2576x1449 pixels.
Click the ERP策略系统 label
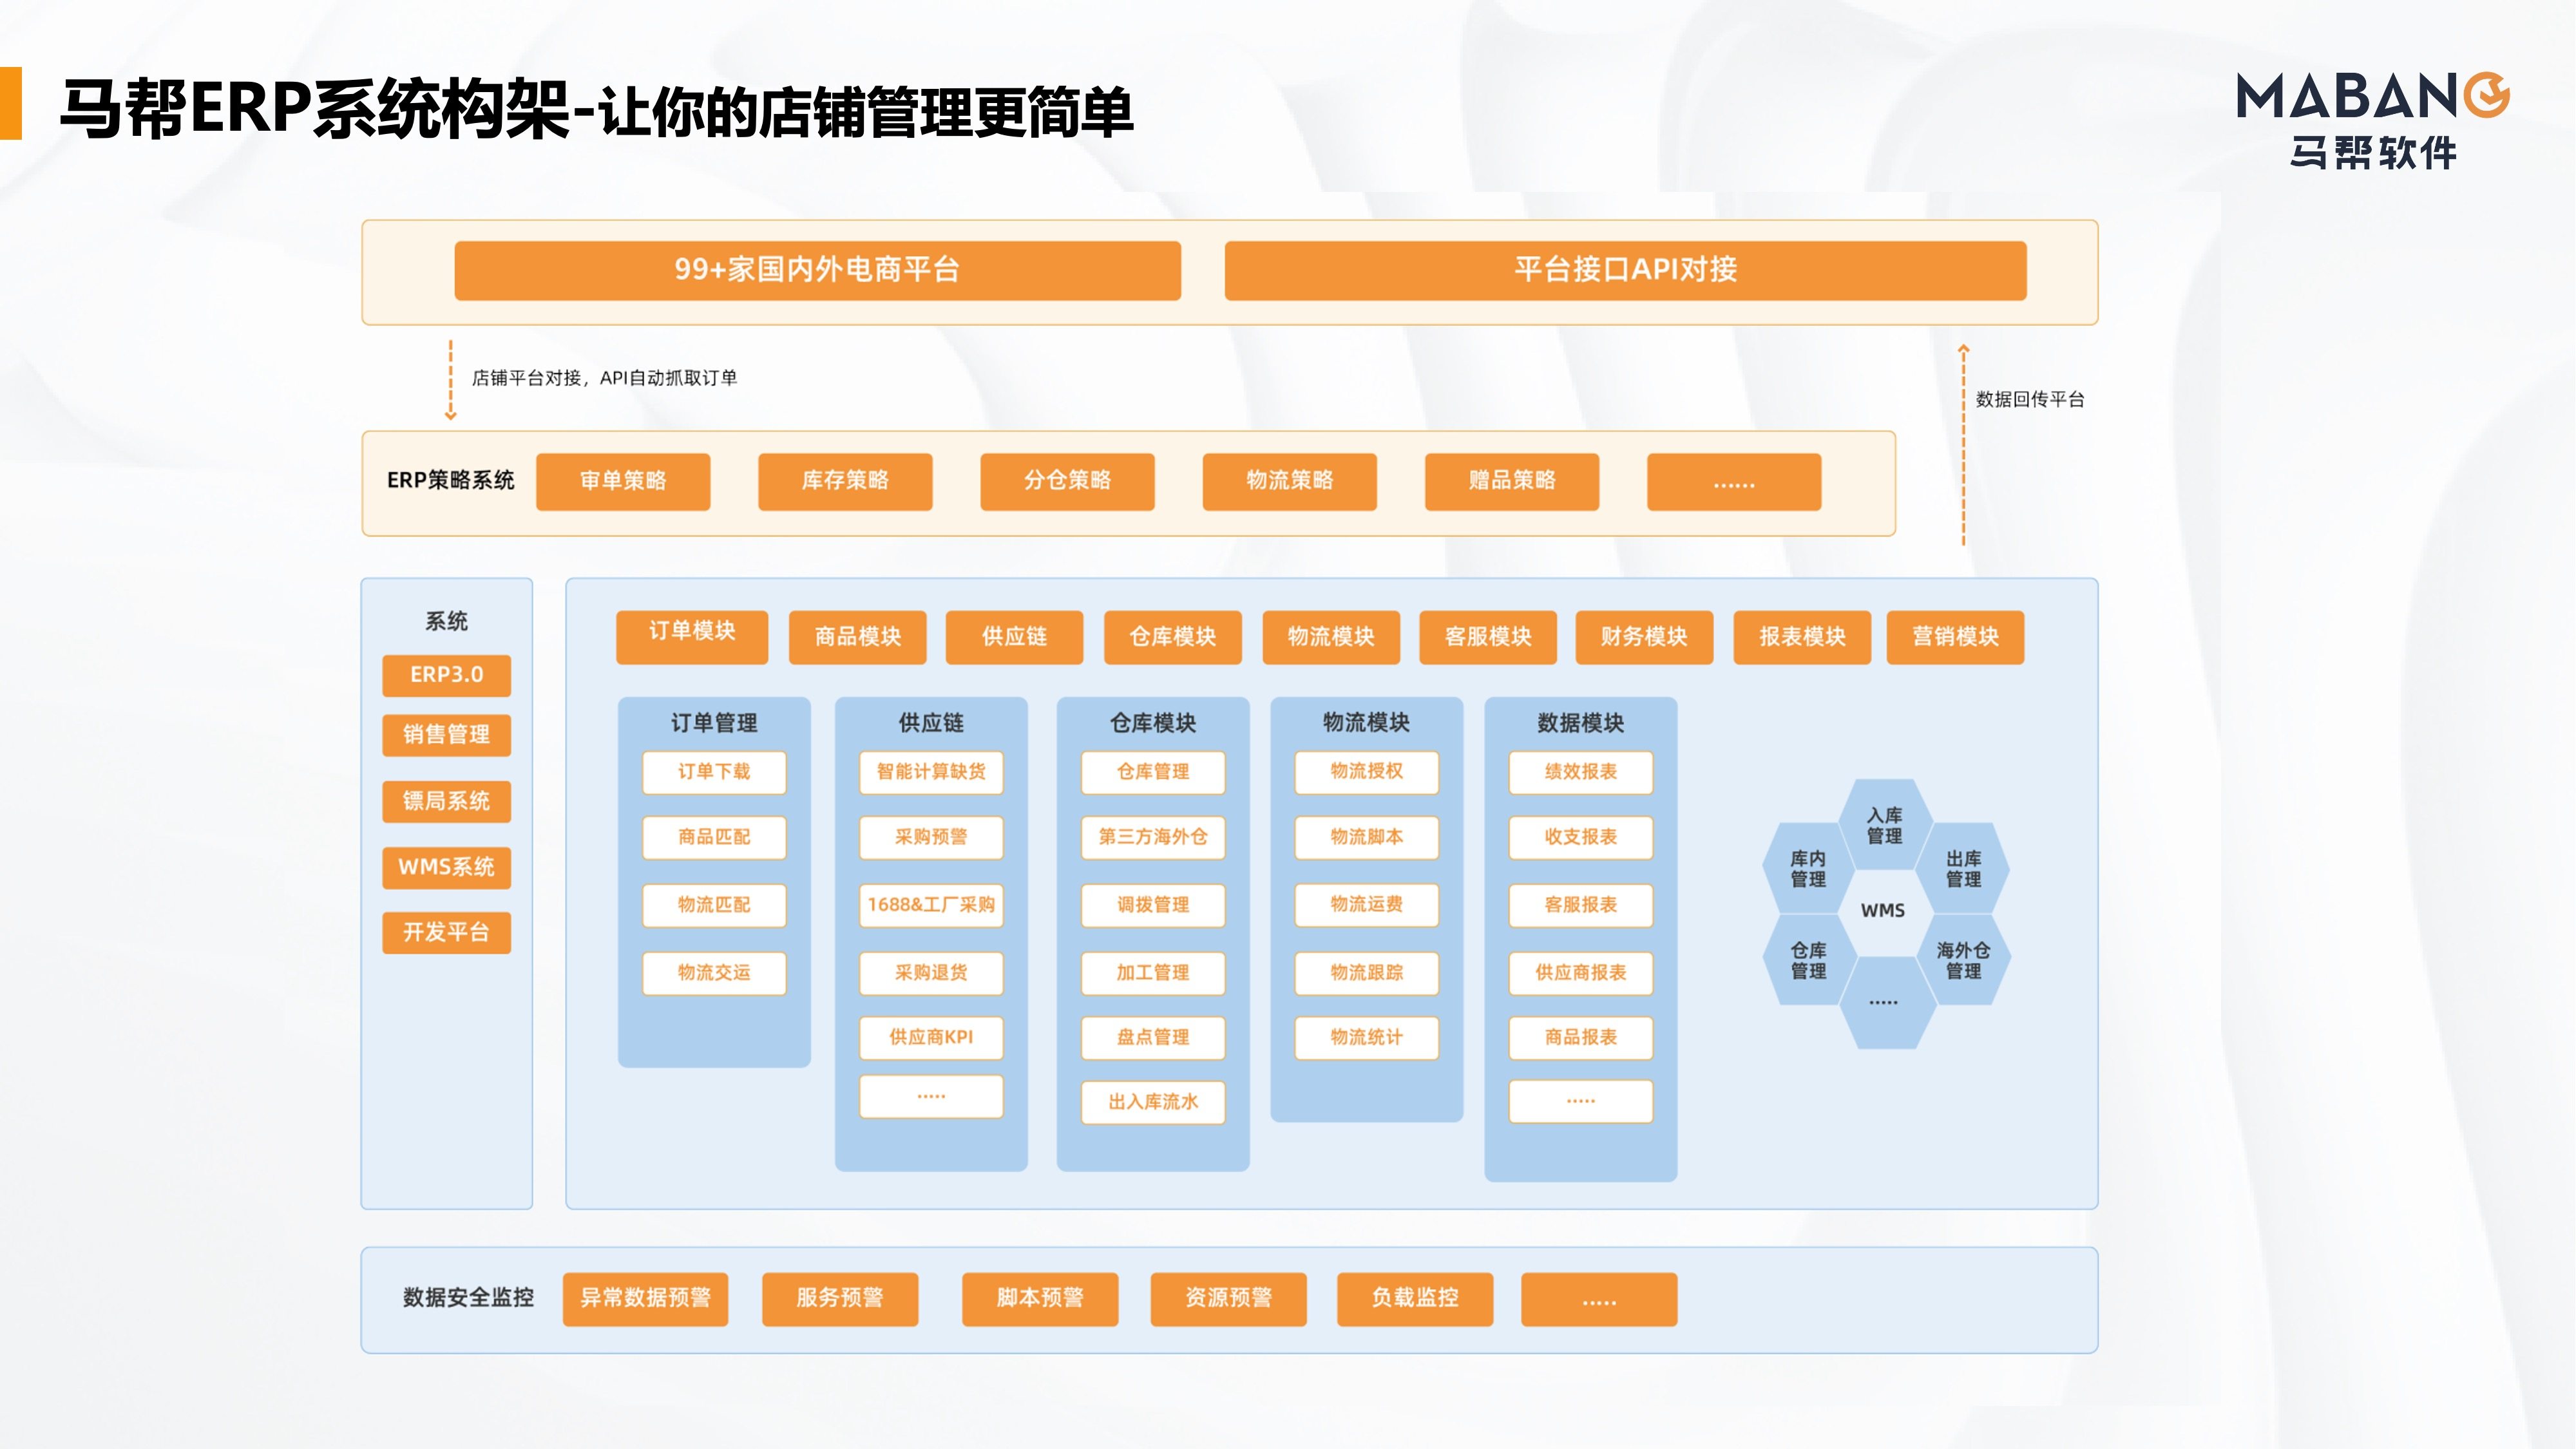tap(450, 481)
